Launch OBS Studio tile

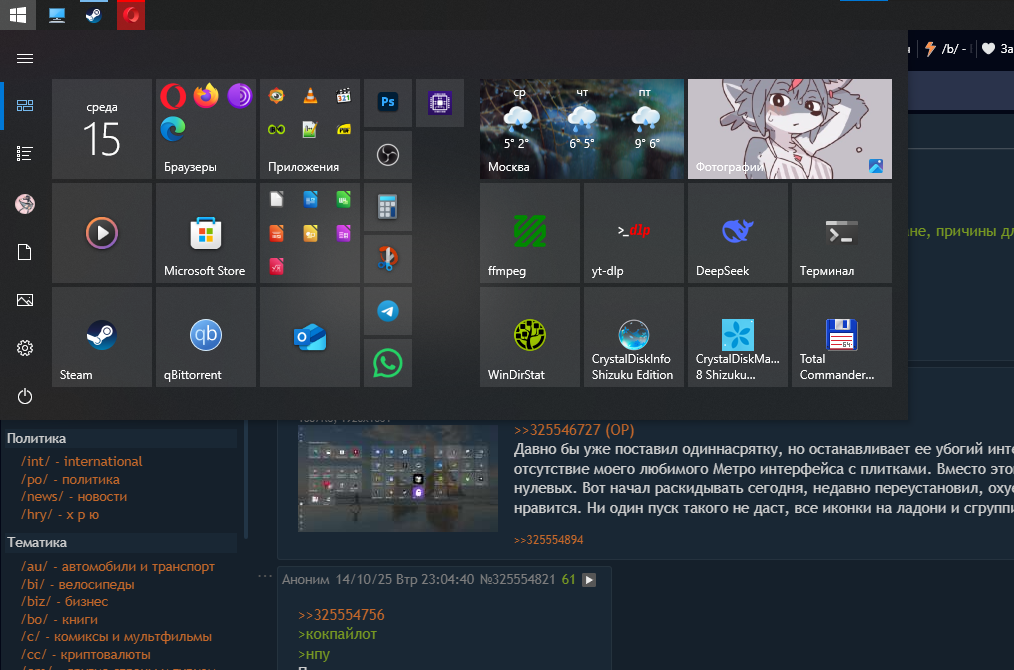tap(388, 155)
